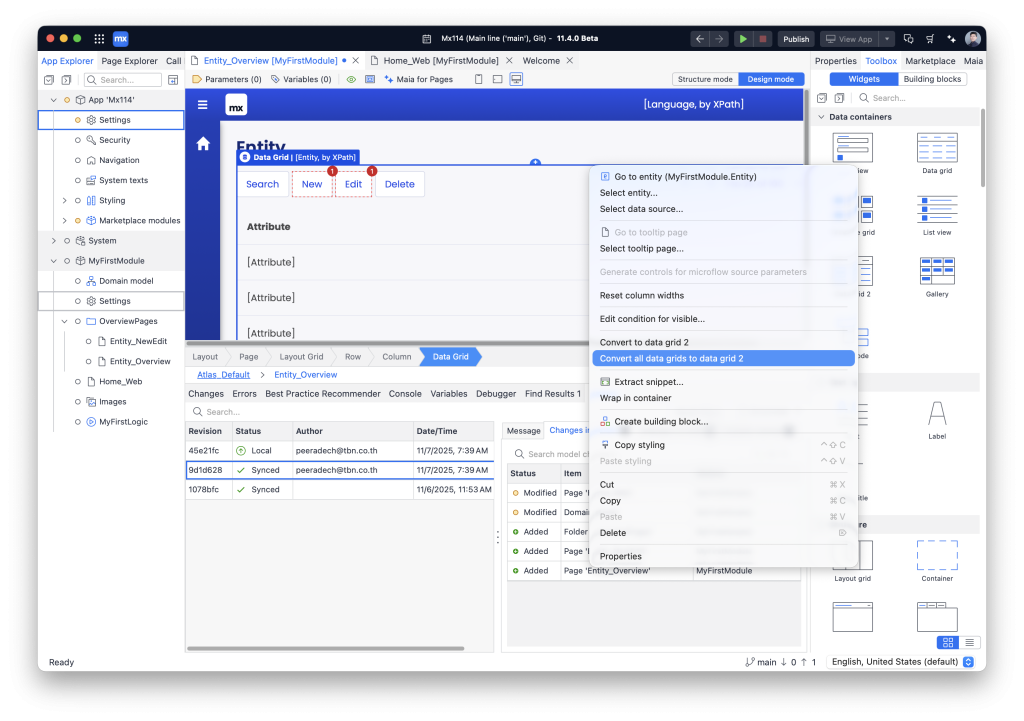Open the Atlas_Default layout link

pos(223,375)
